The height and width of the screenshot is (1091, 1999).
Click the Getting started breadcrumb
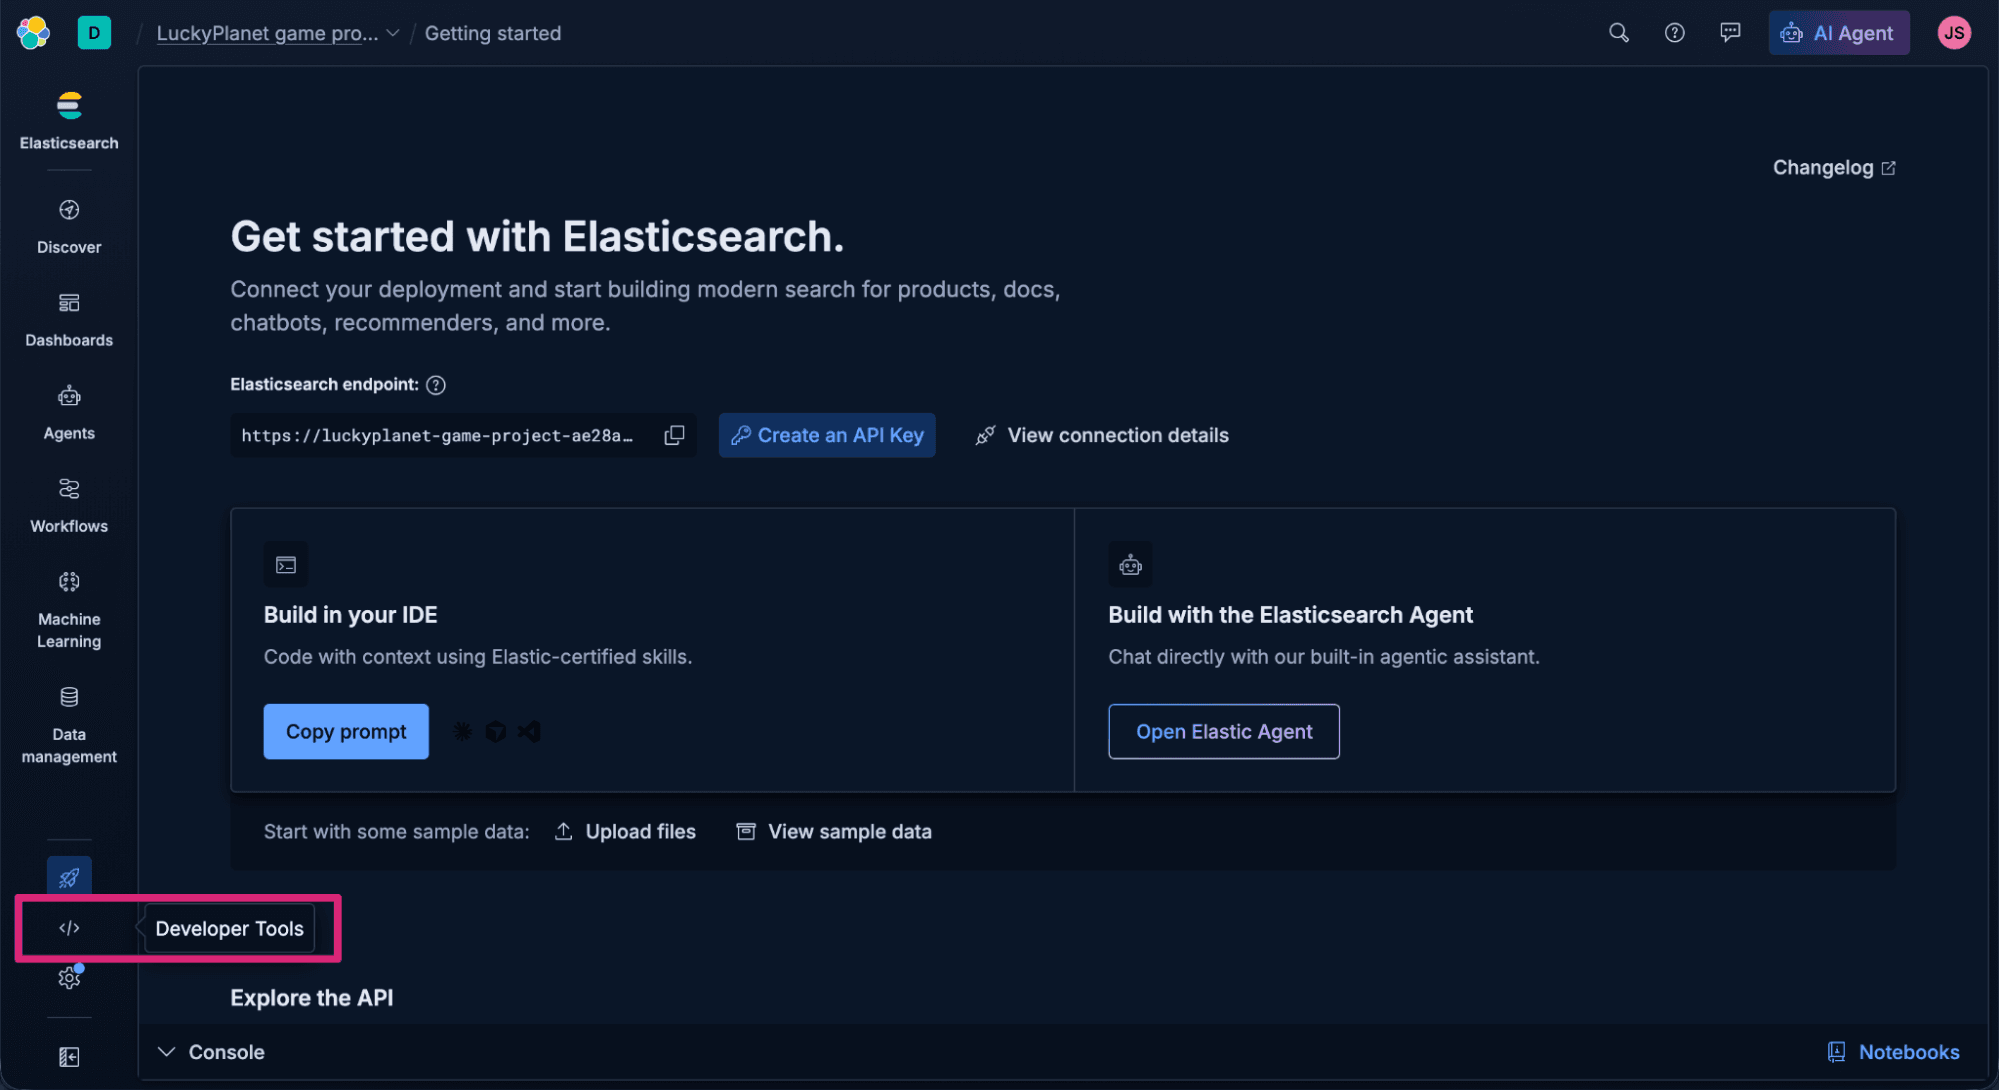tap(493, 33)
